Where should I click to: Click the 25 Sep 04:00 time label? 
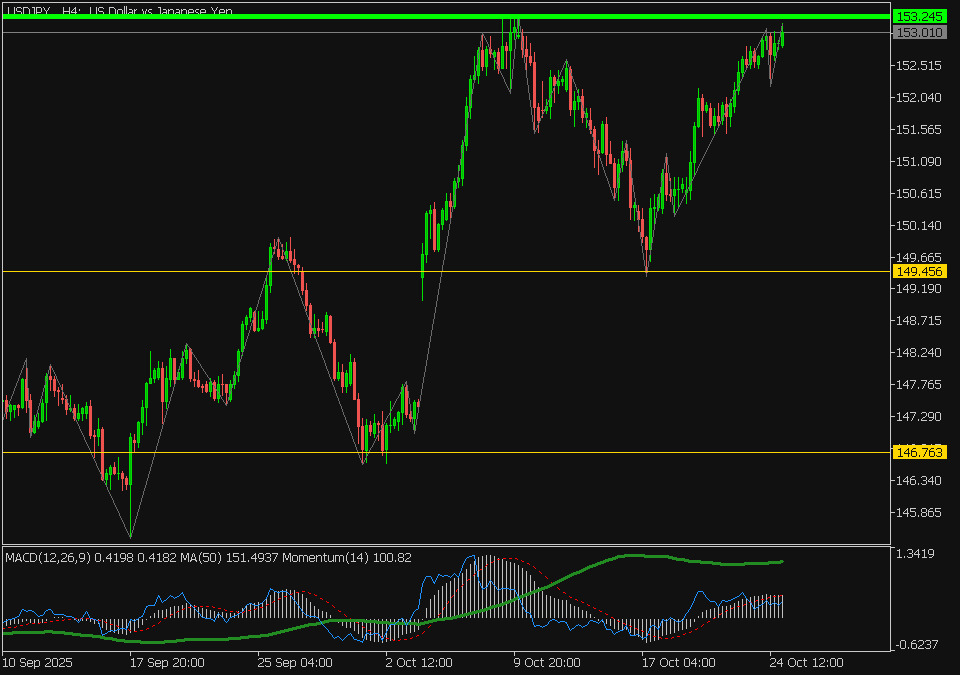click(295, 662)
